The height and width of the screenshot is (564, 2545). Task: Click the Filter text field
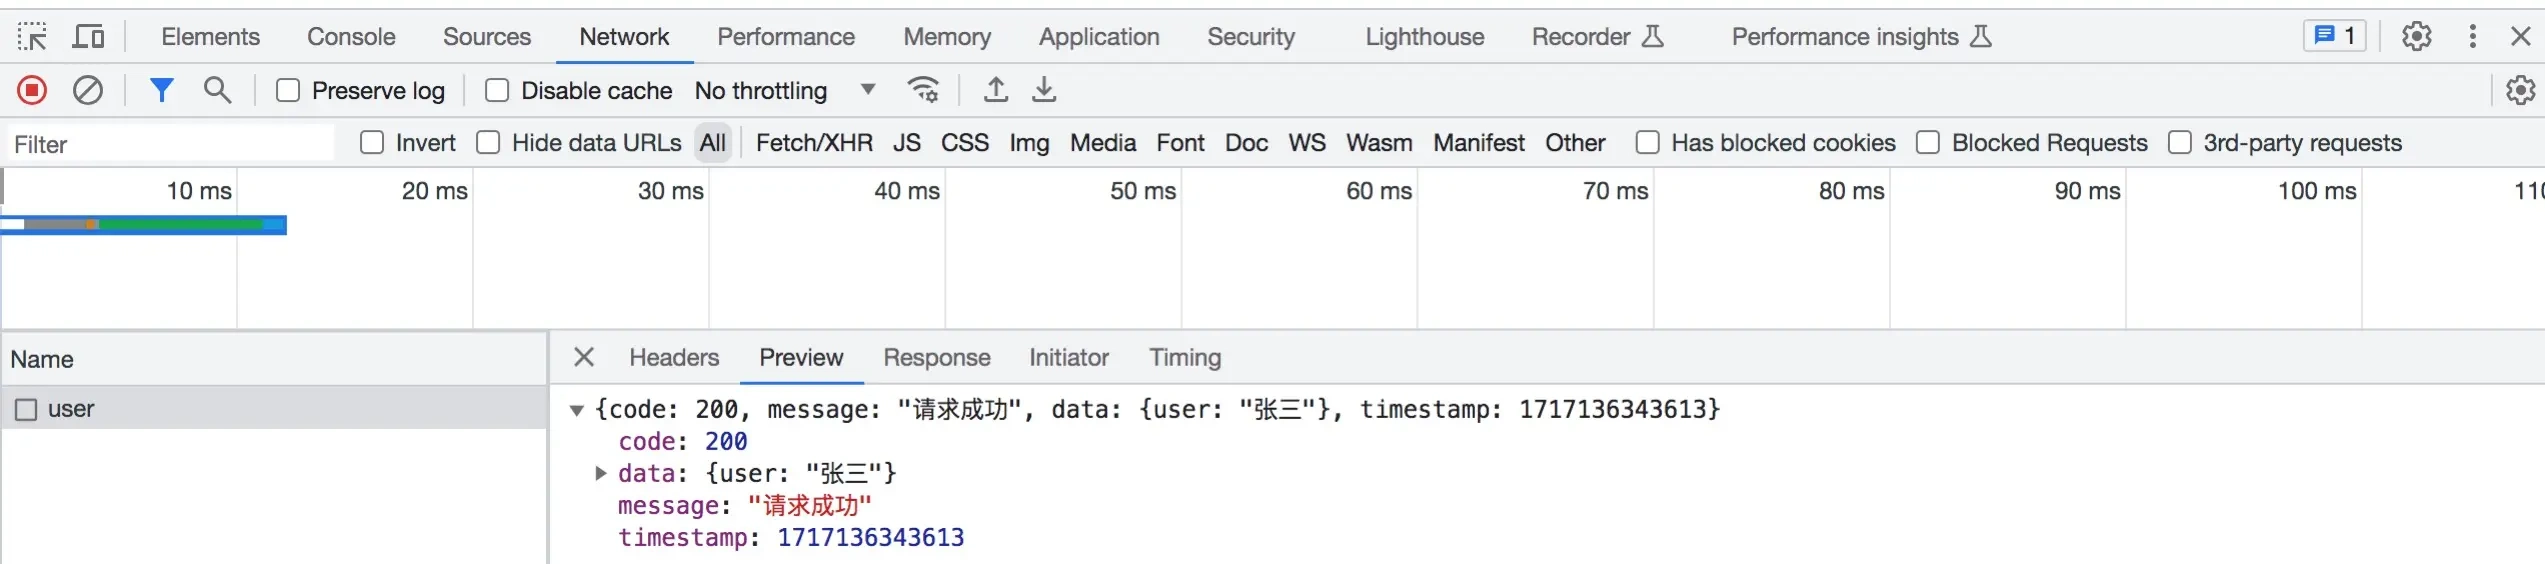point(170,144)
